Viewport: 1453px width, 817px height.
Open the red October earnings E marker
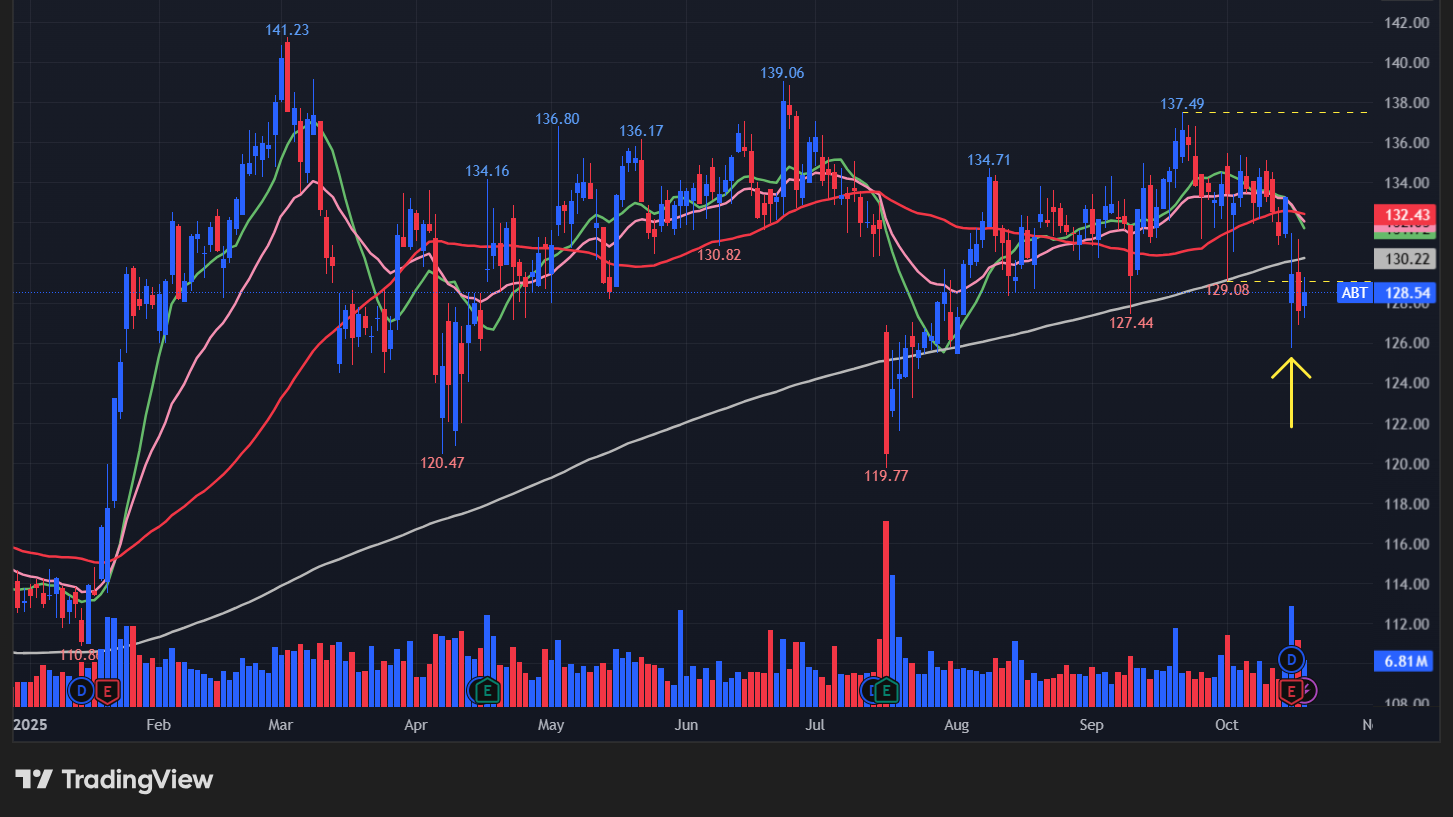pos(1291,691)
